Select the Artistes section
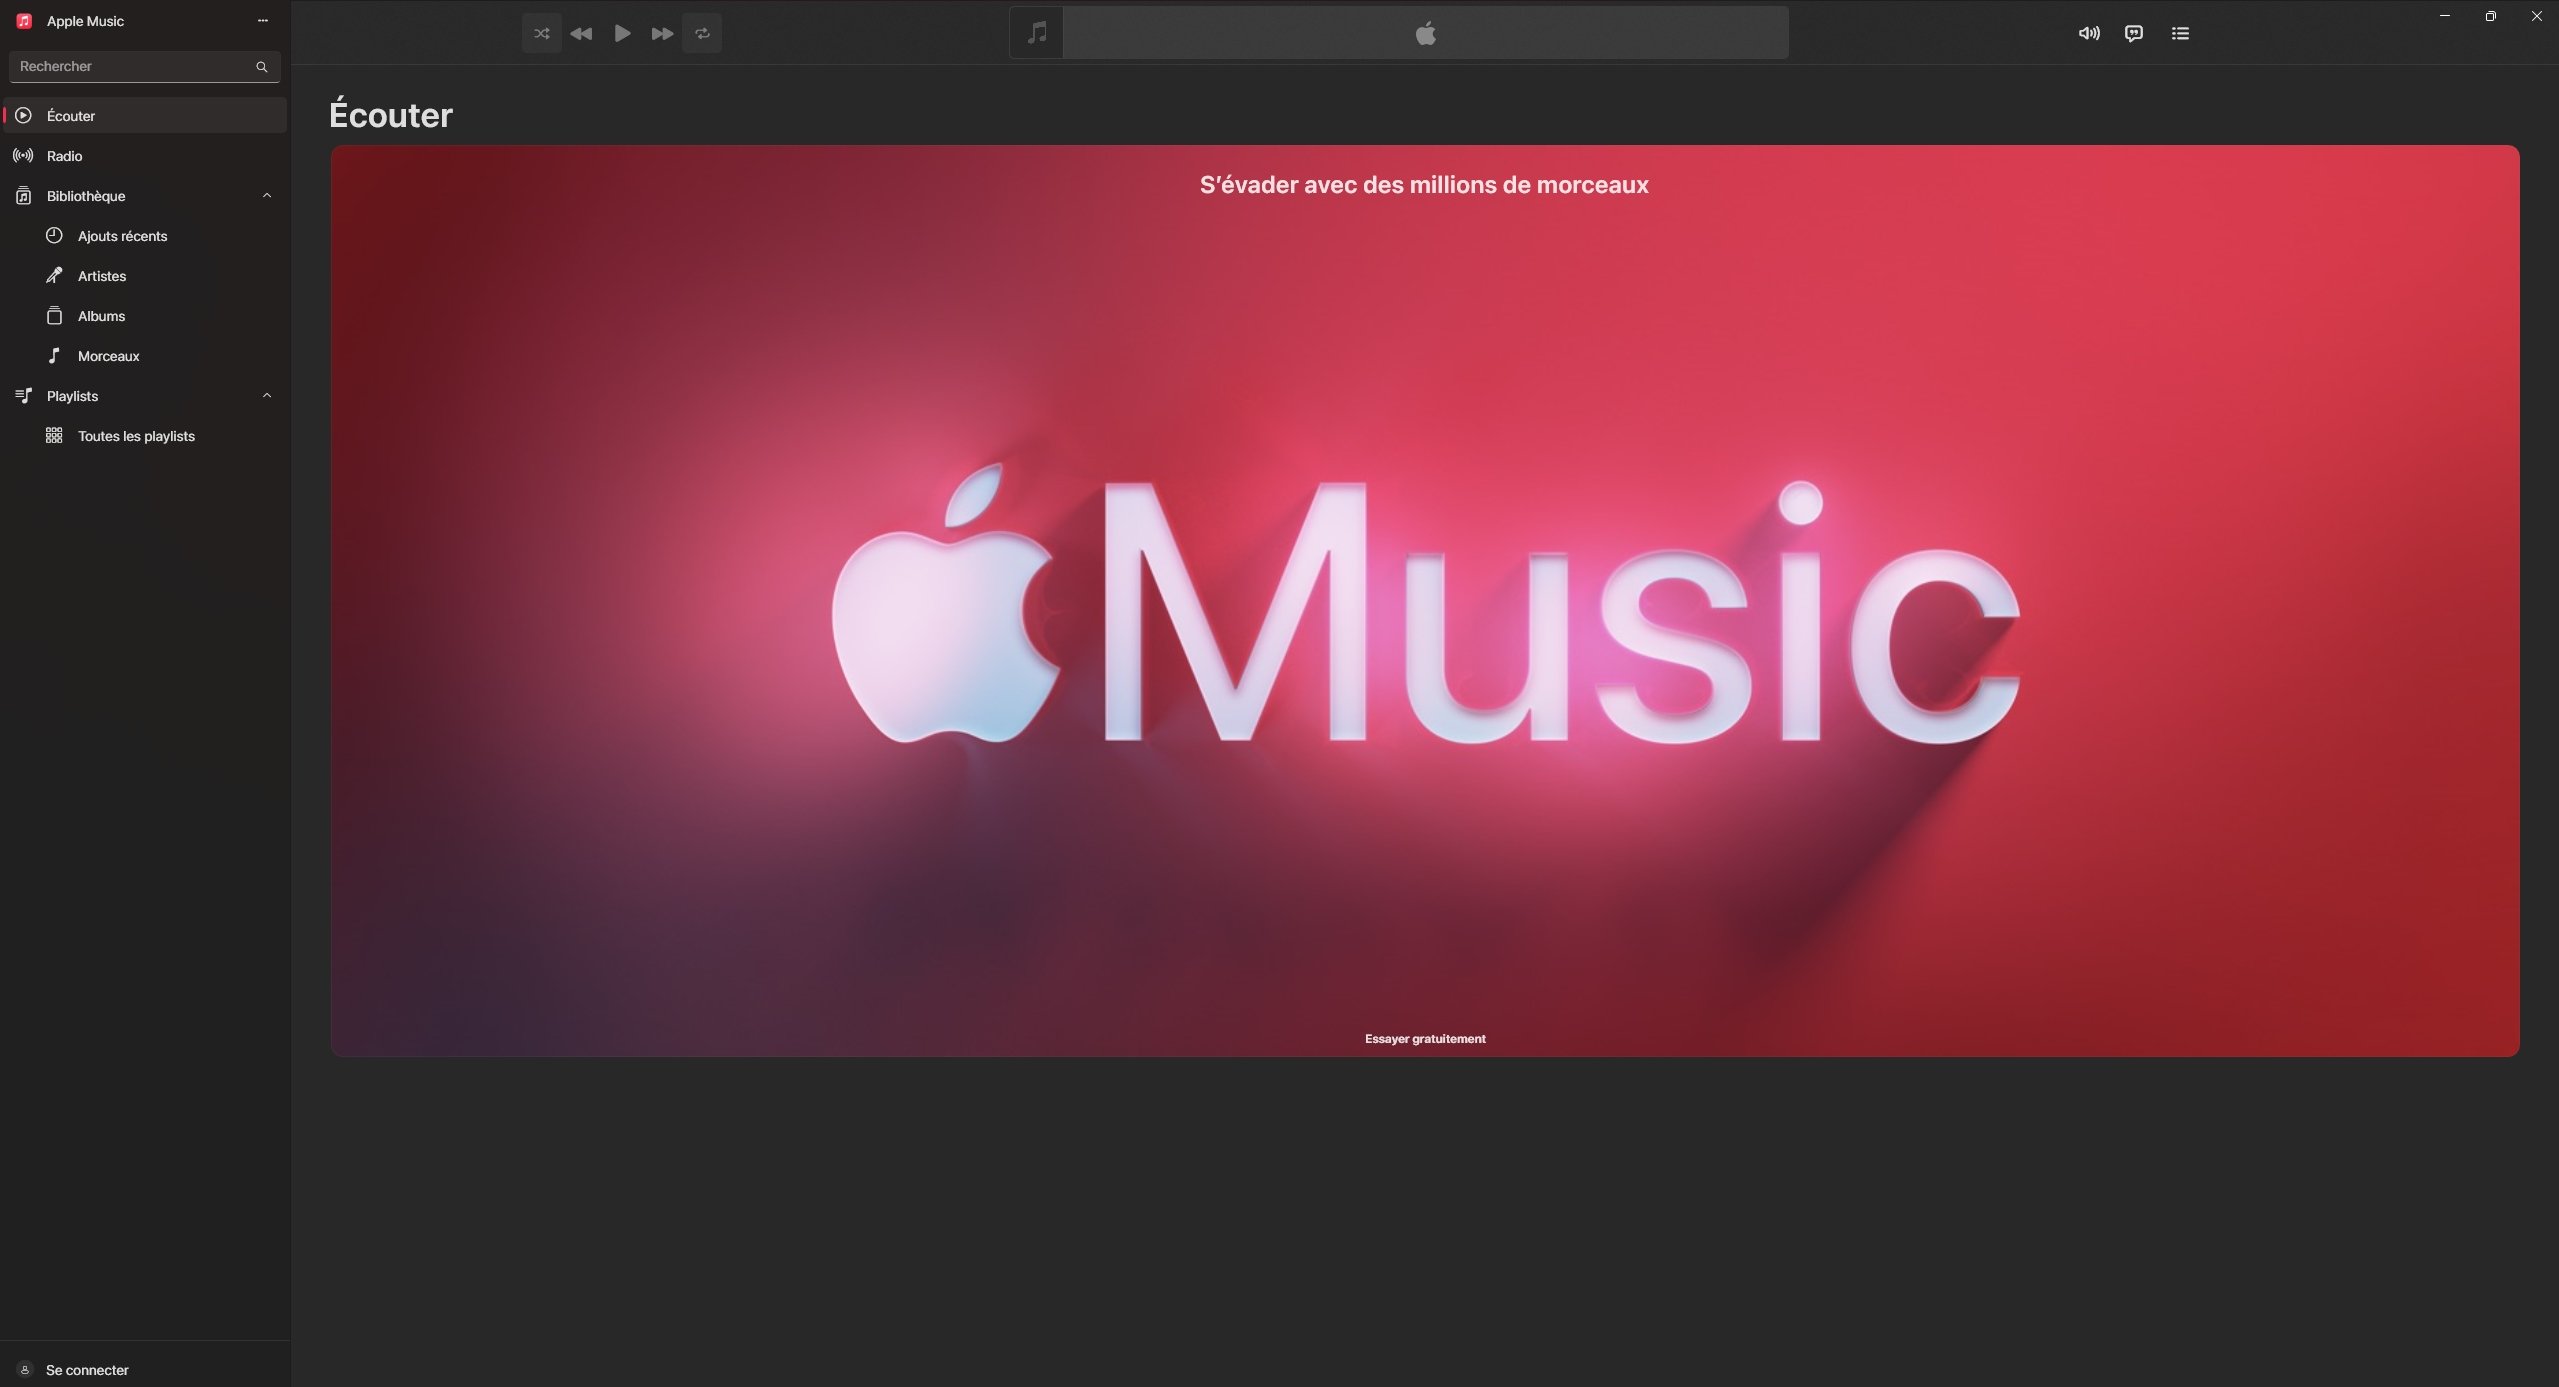The width and height of the screenshot is (2559, 1387). pos(102,275)
